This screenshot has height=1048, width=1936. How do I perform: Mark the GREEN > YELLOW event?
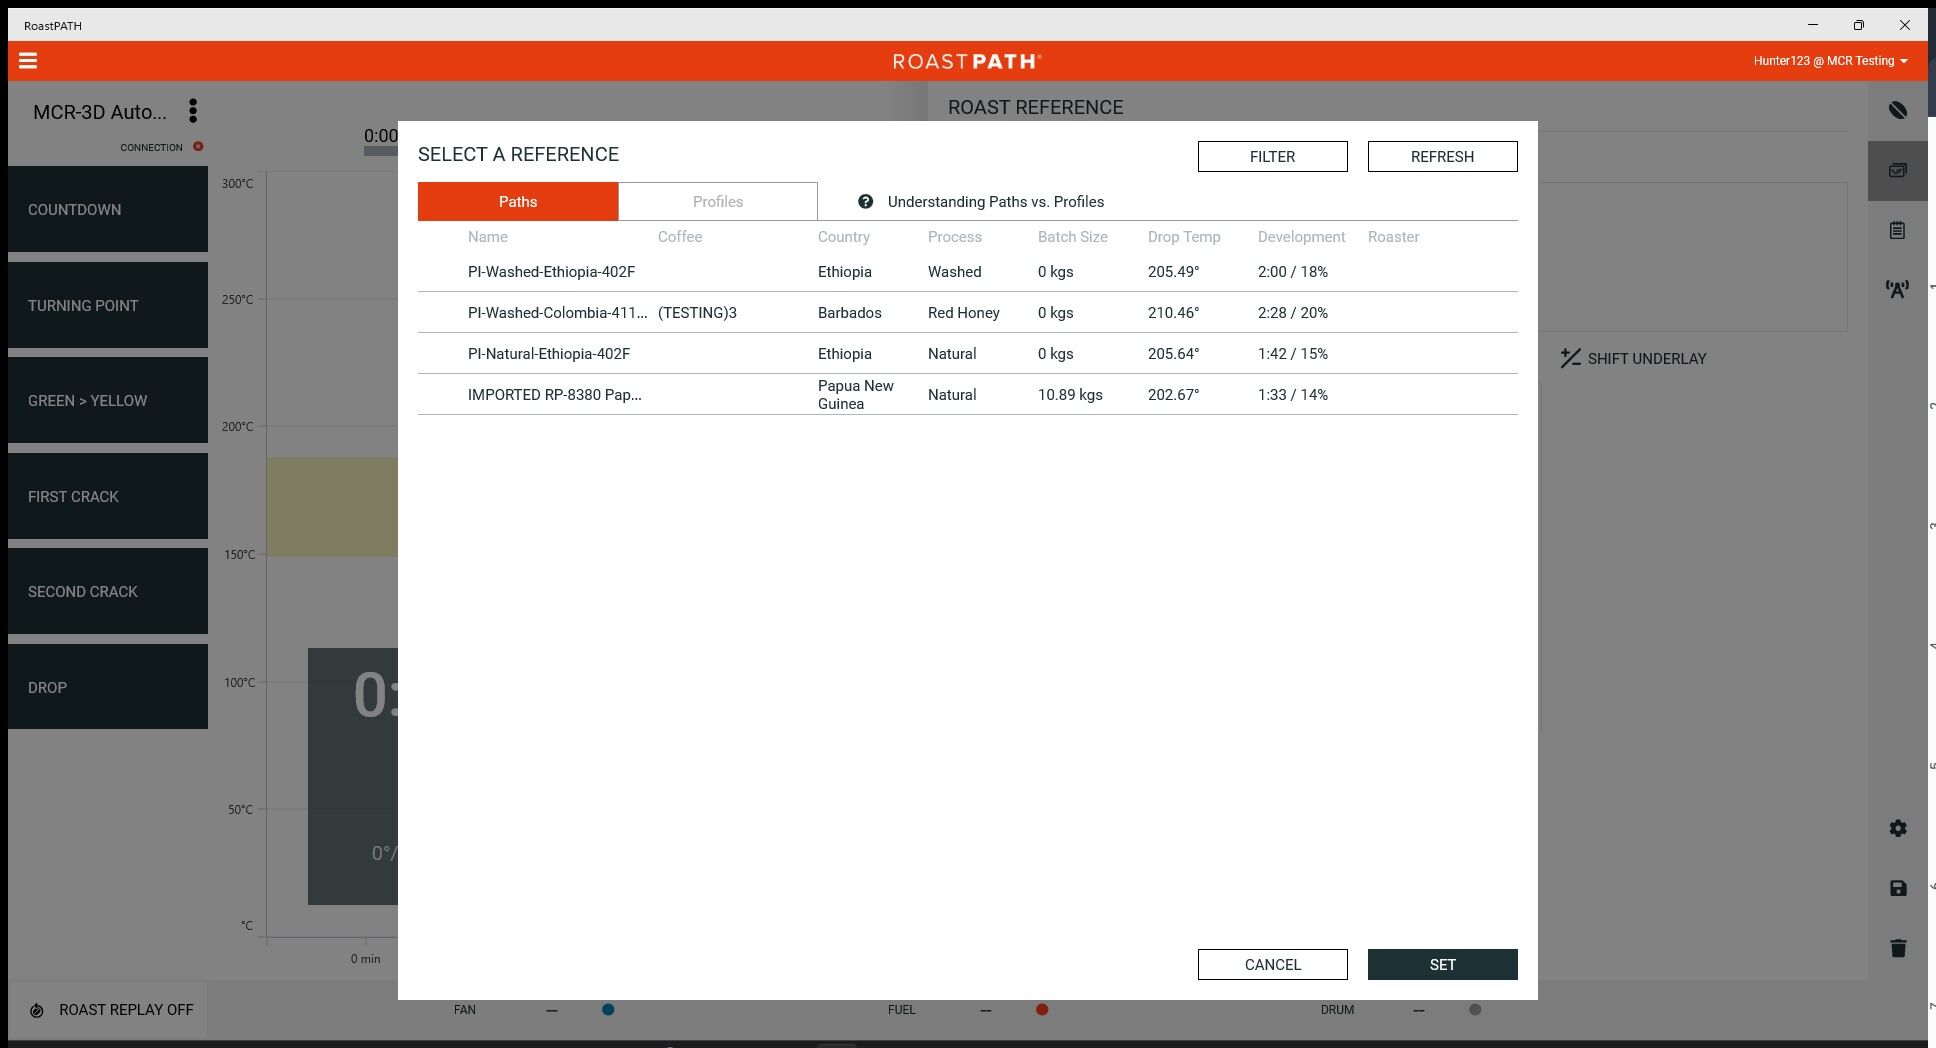pyautogui.click(x=108, y=401)
